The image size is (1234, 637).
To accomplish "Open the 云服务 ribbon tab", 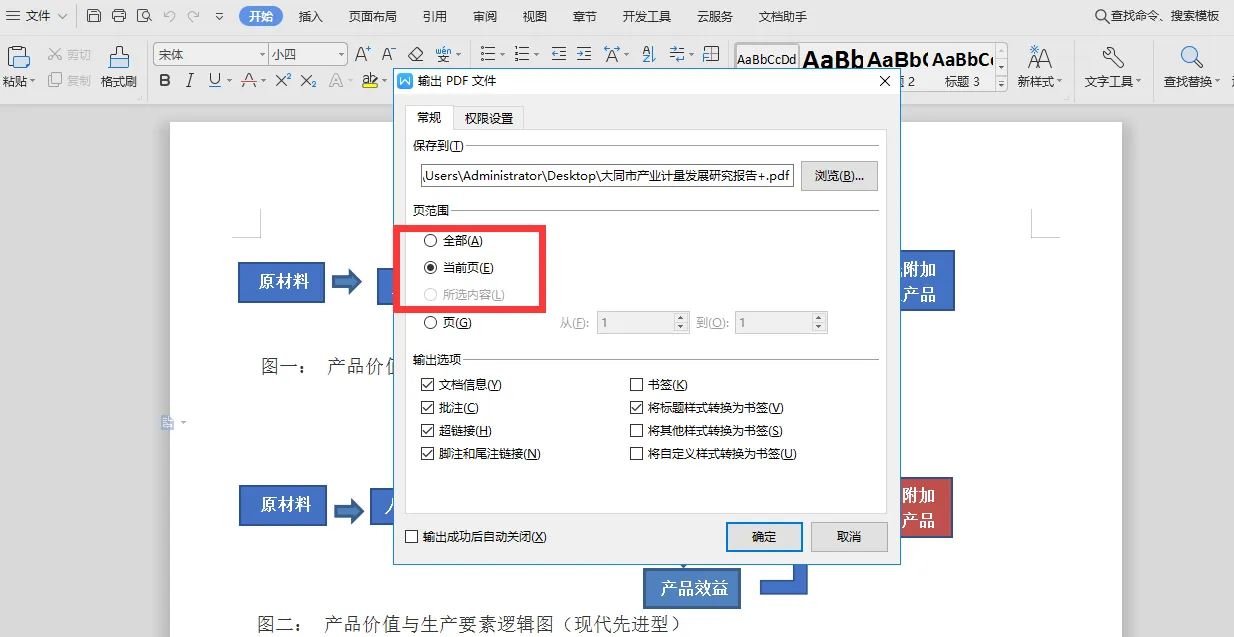I will point(715,17).
